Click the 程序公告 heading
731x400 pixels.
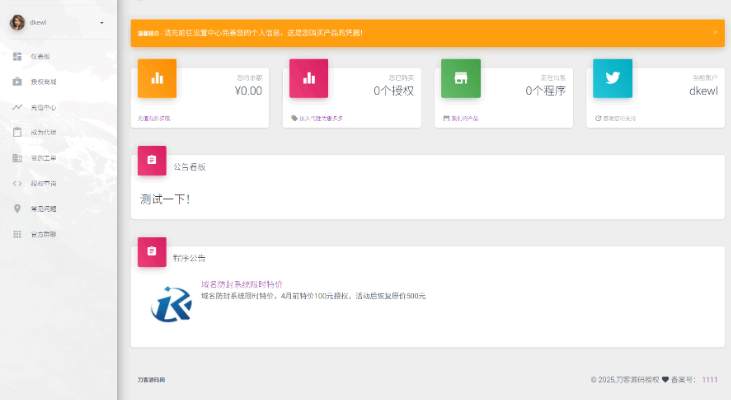[x=189, y=258]
